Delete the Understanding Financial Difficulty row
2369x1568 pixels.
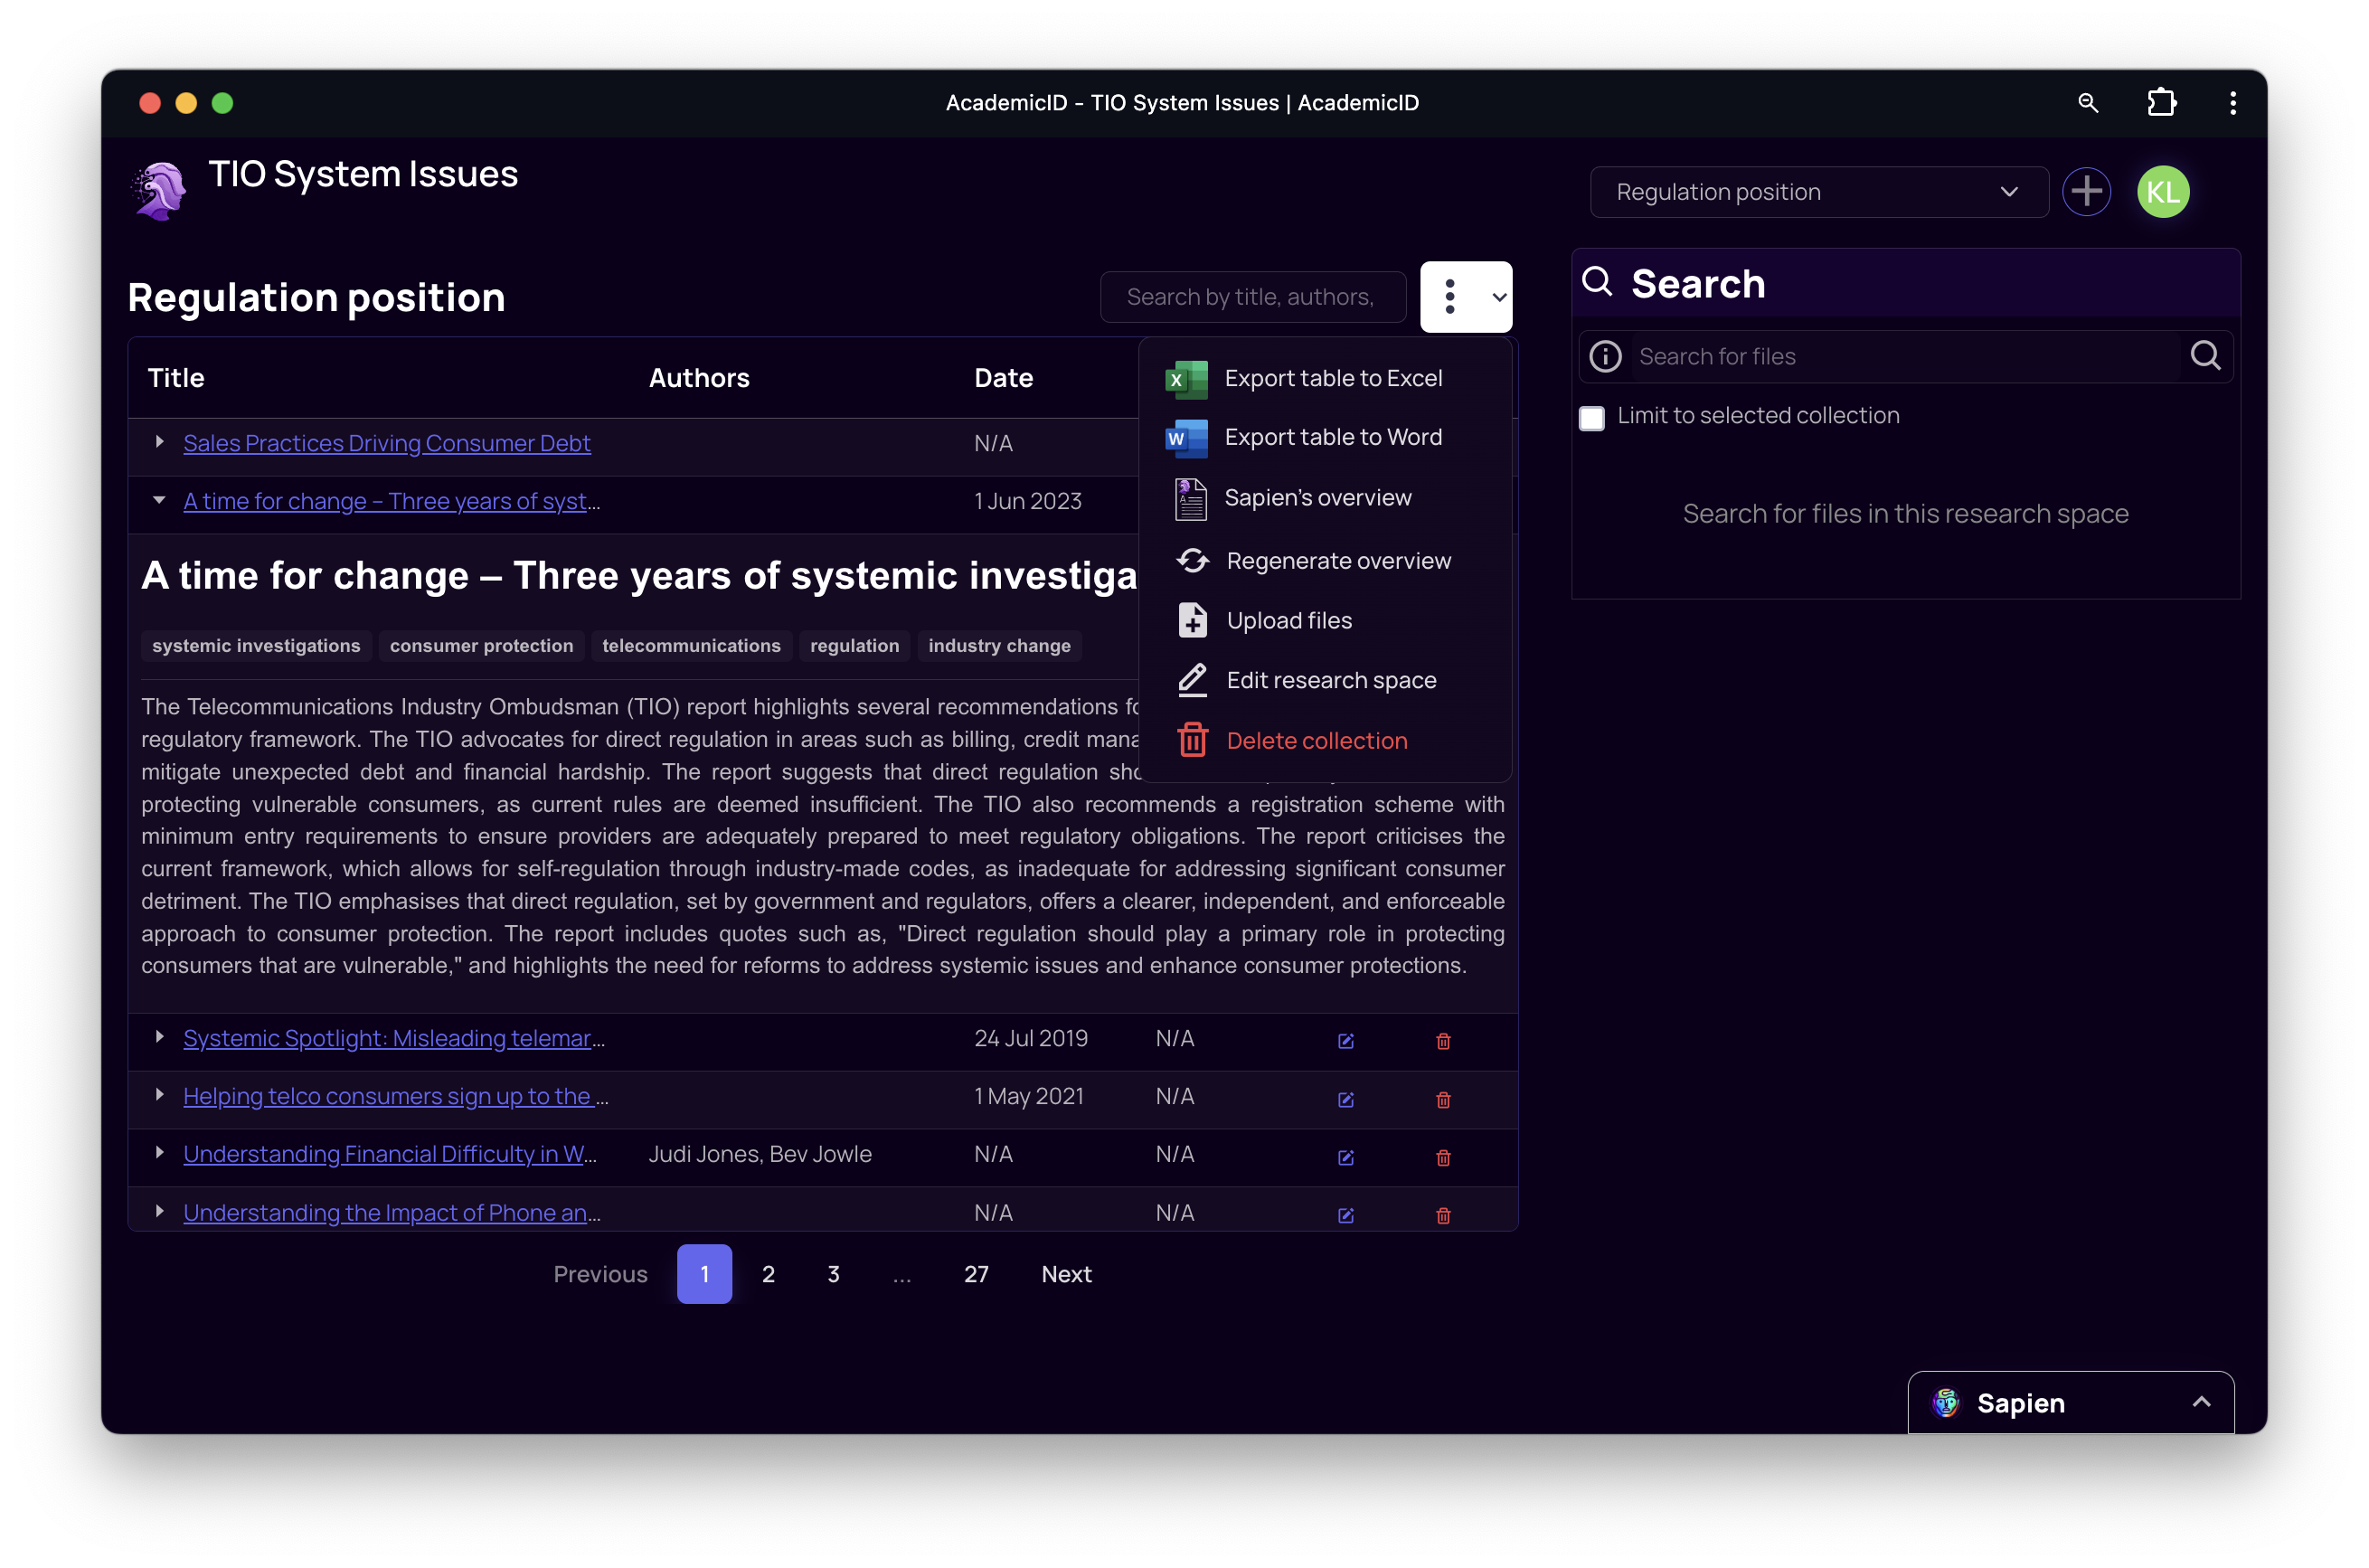[1443, 1157]
